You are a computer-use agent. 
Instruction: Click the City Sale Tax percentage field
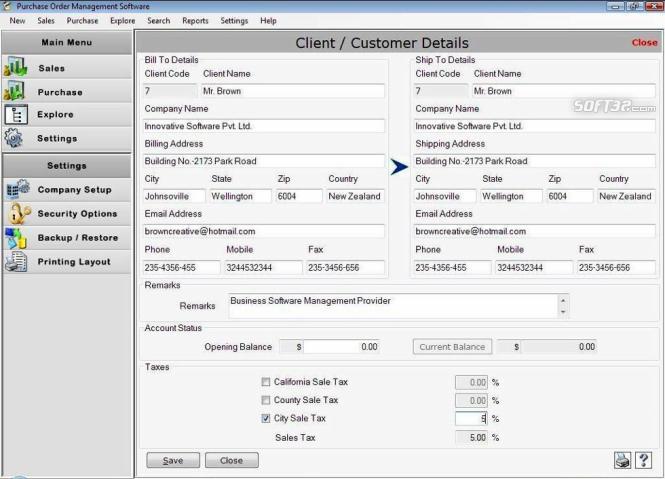471,419
